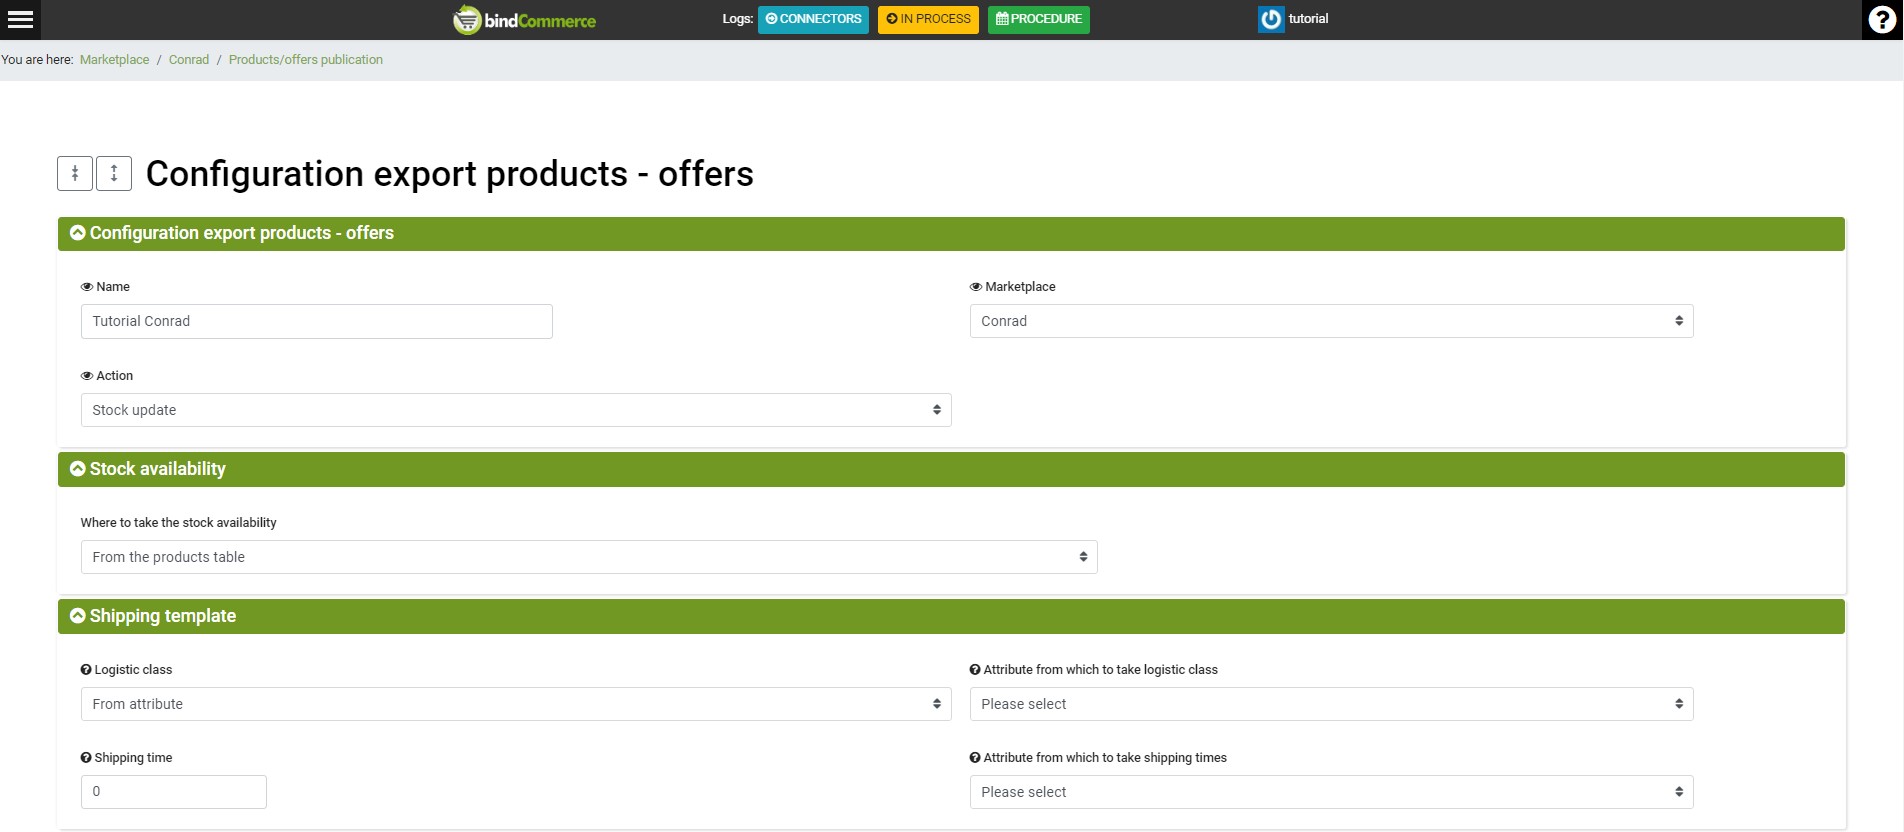Go to Conrad breadcrumb
Viewport: 1904px width, 832px height.
[189, 60]
